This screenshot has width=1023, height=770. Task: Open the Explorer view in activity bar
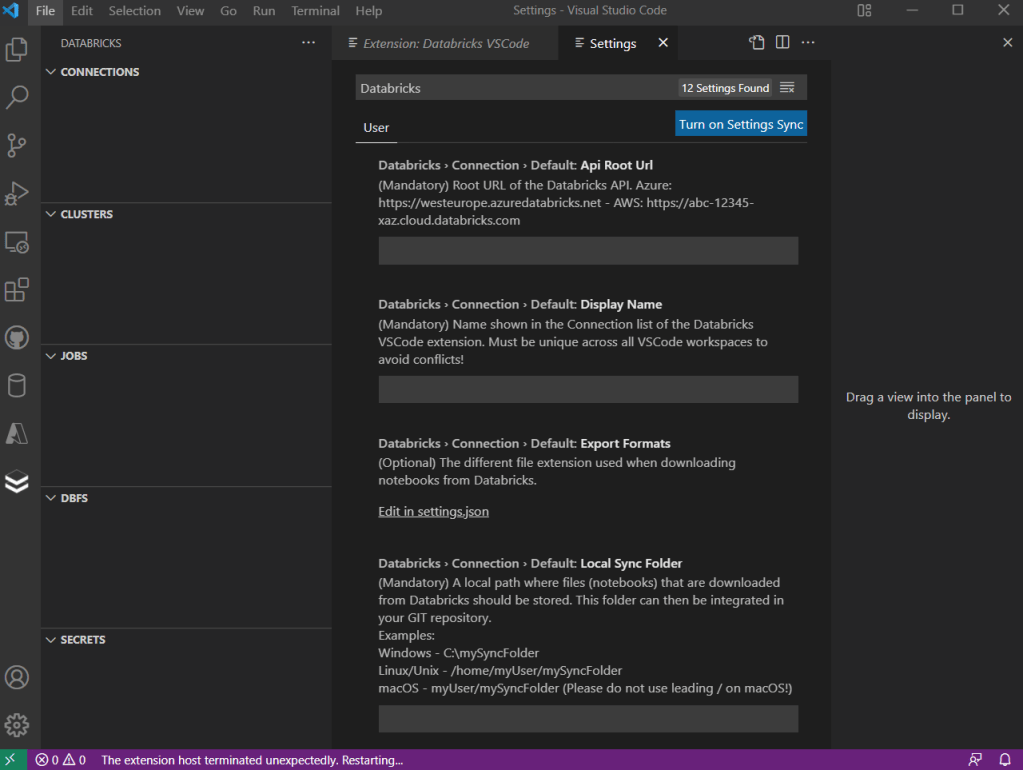point(17,49)
